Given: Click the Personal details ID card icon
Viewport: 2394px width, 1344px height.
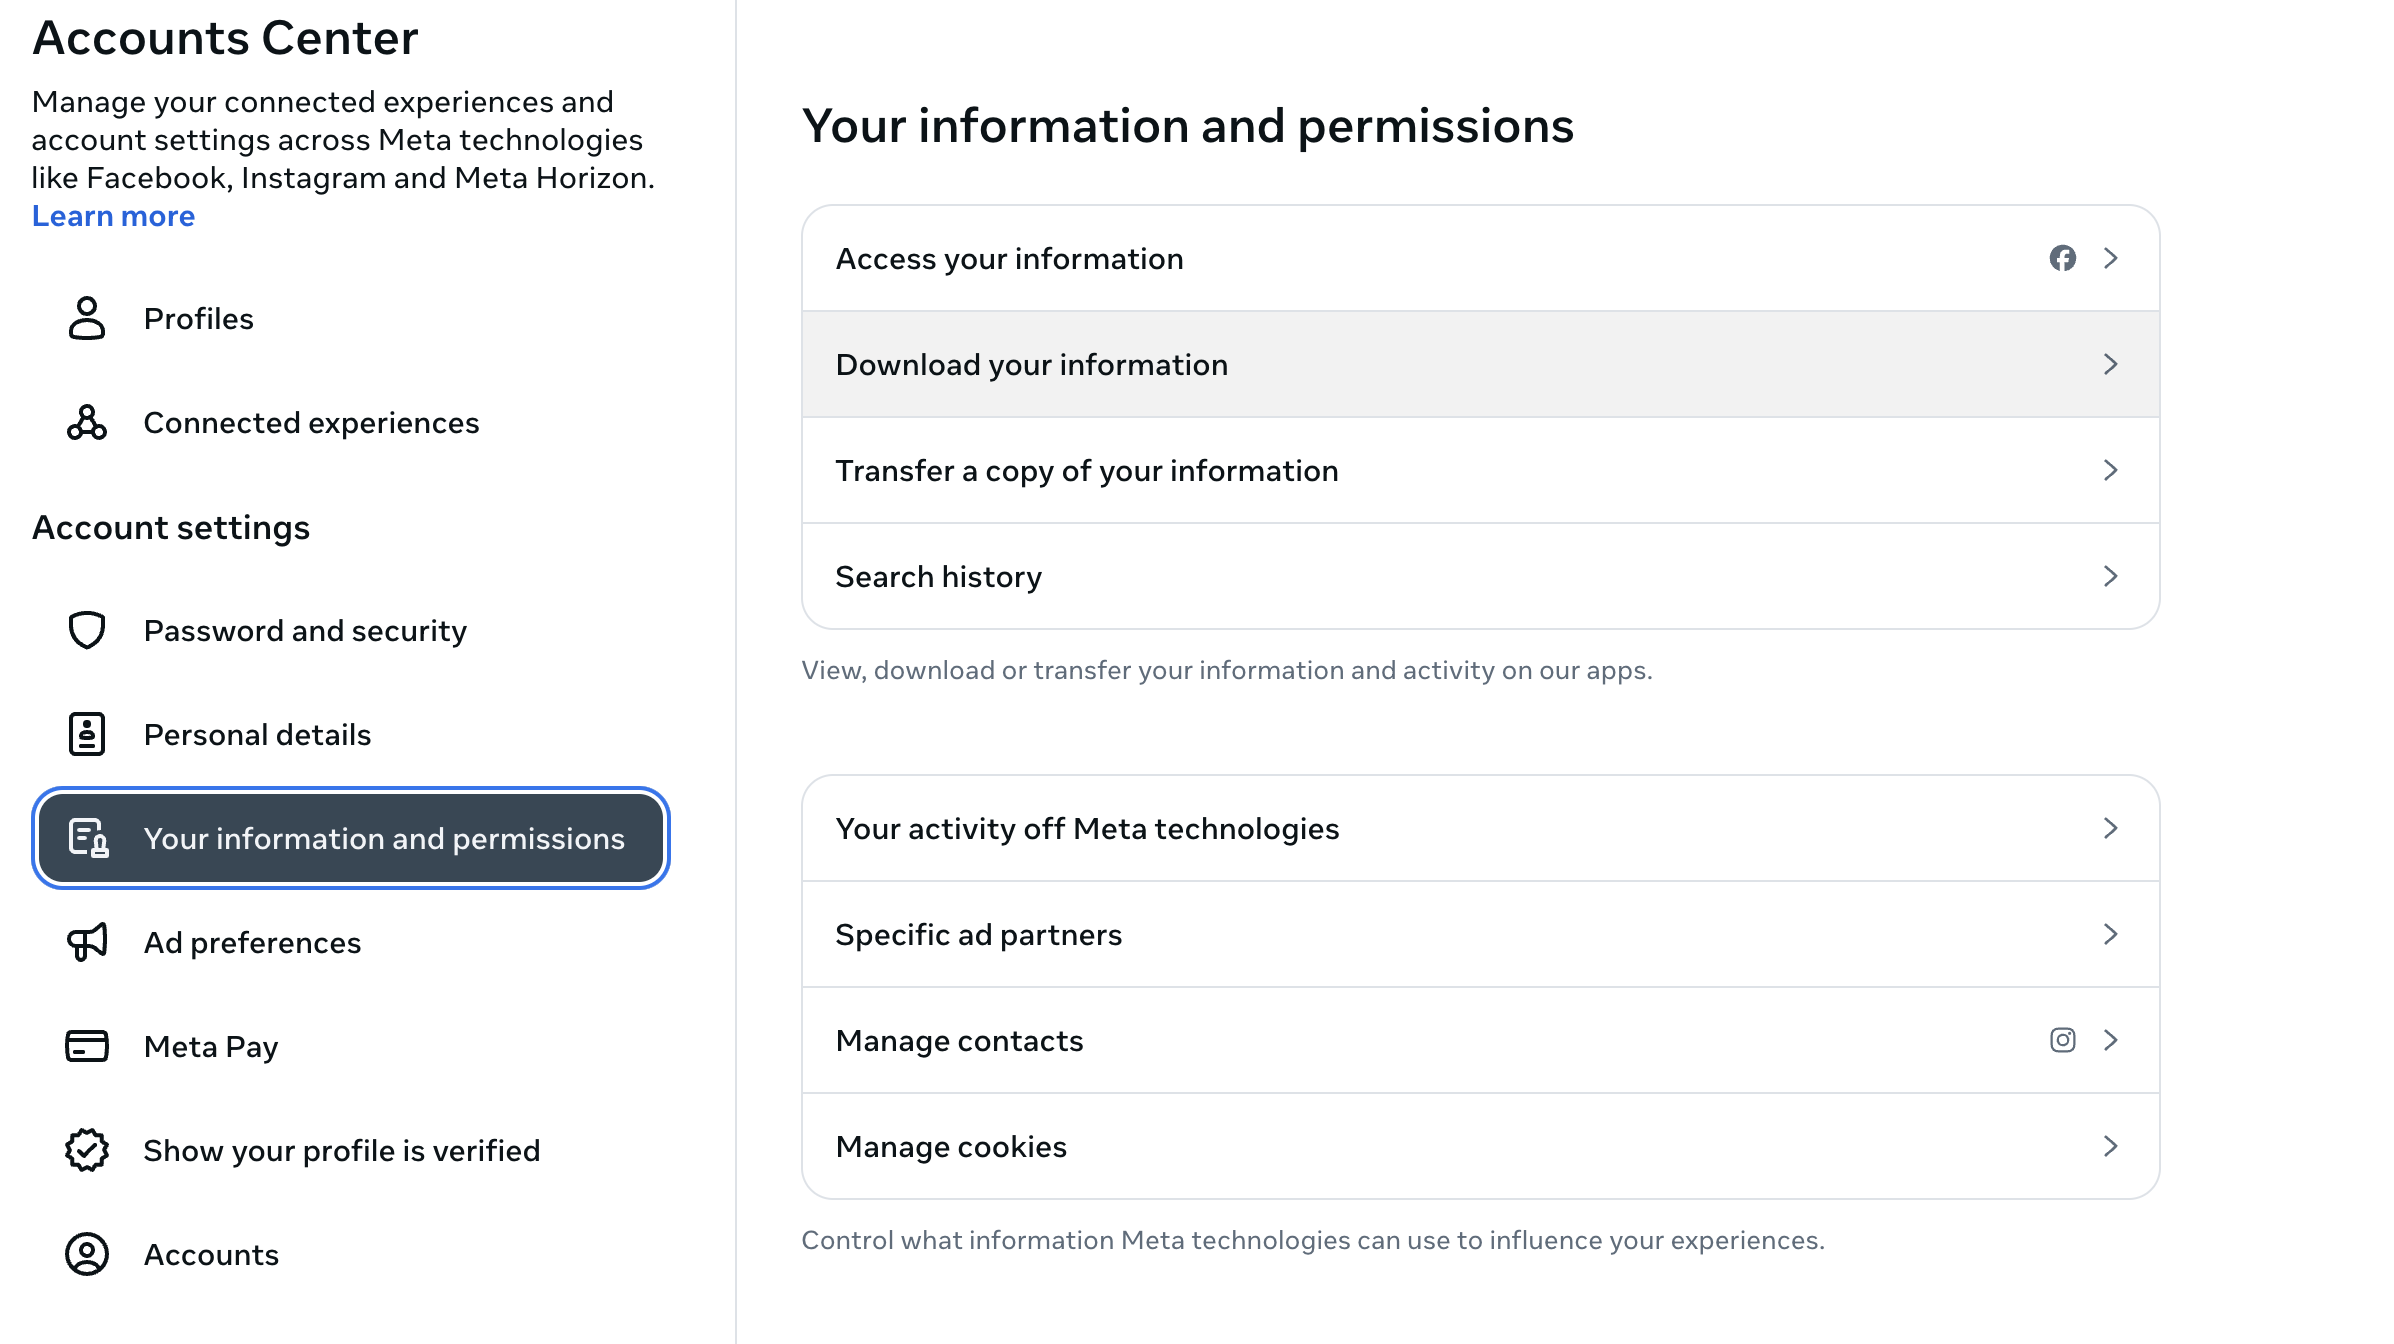Looking at the screenshot, I should point(87,734).
